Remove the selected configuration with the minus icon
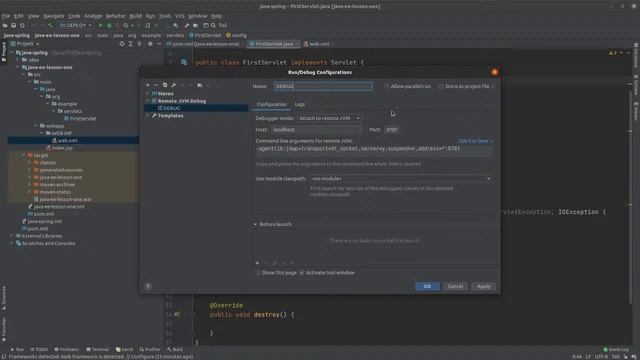The width and height of the screenshot is (640, 360). [x=156, y=85]
